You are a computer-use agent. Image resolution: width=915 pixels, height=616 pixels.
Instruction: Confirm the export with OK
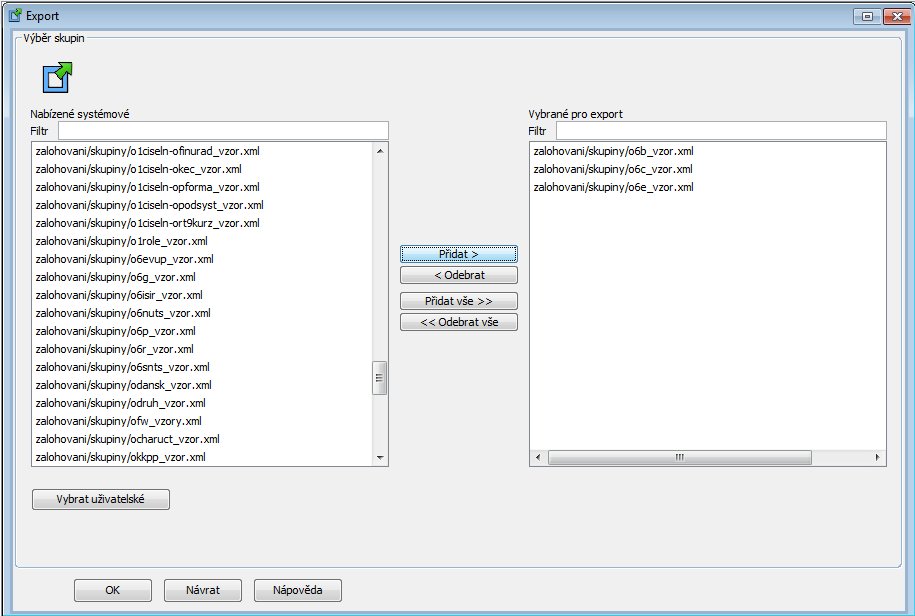pyautogui.click(x=113, y=590)
